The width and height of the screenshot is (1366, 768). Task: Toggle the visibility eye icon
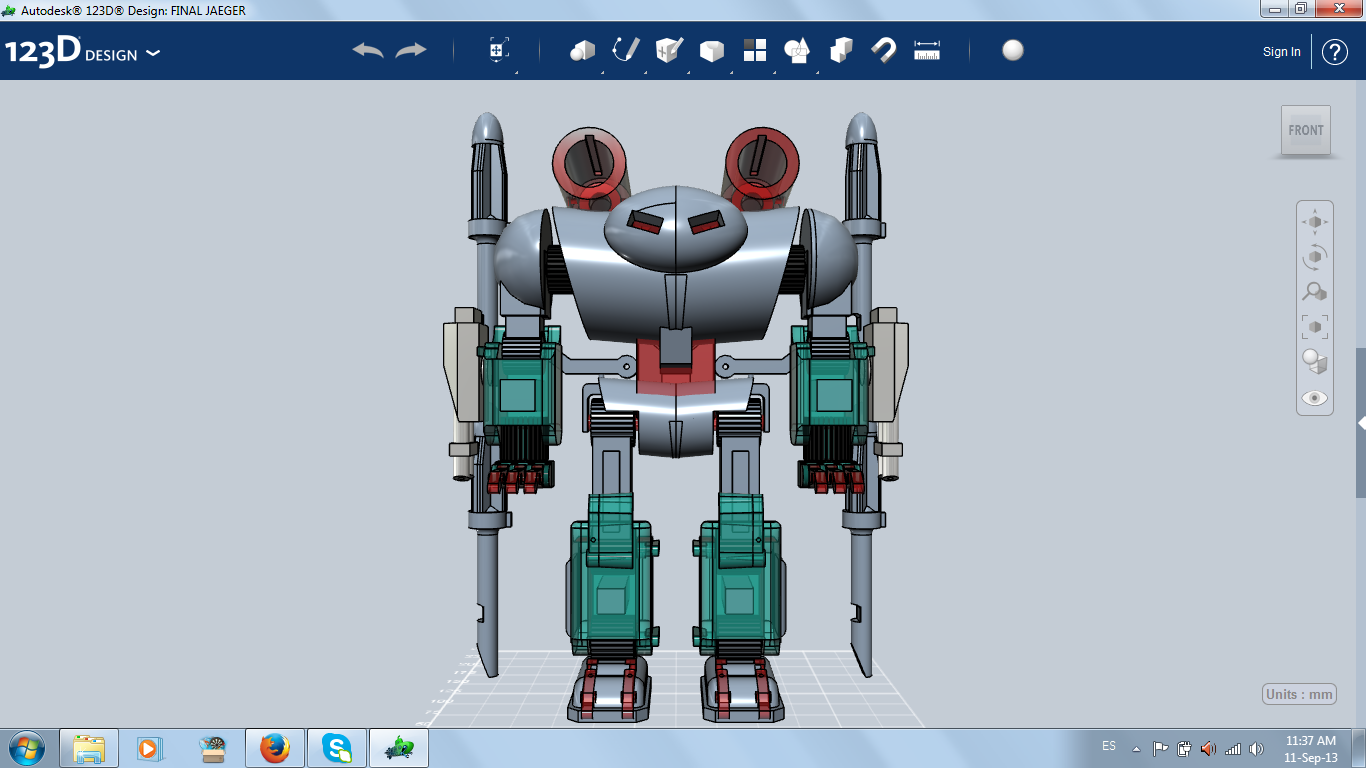point(1314,398)
